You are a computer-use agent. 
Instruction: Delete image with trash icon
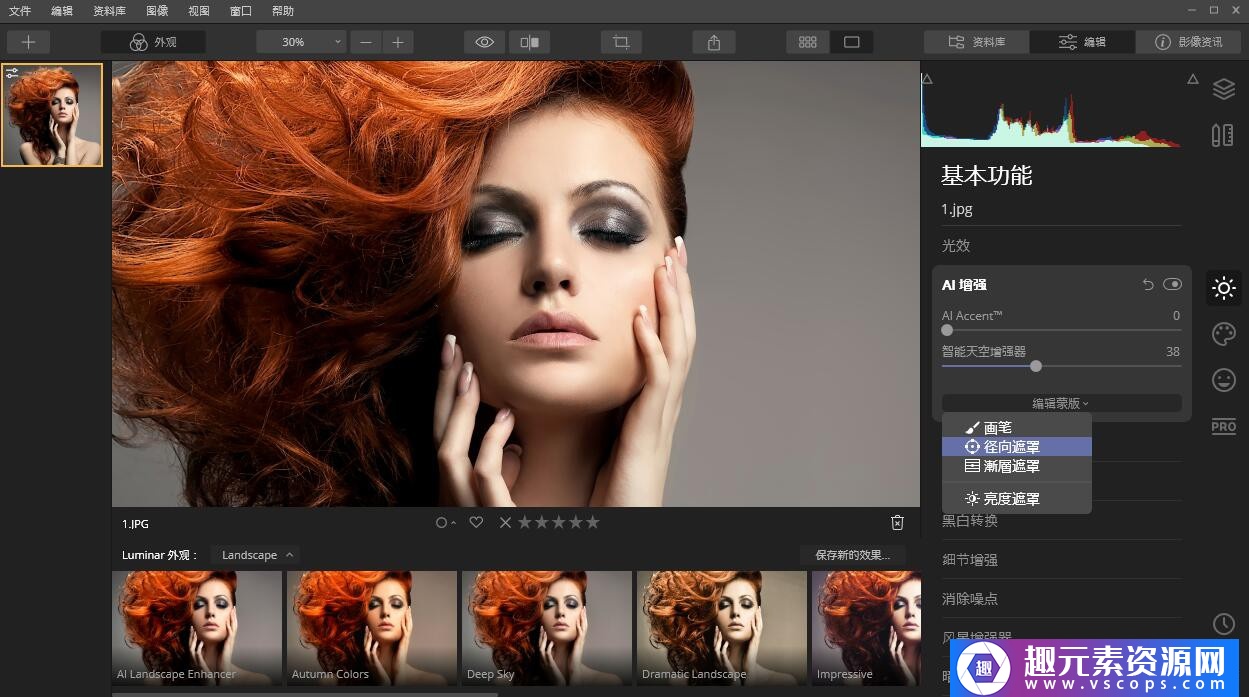[x=897, y=523]
